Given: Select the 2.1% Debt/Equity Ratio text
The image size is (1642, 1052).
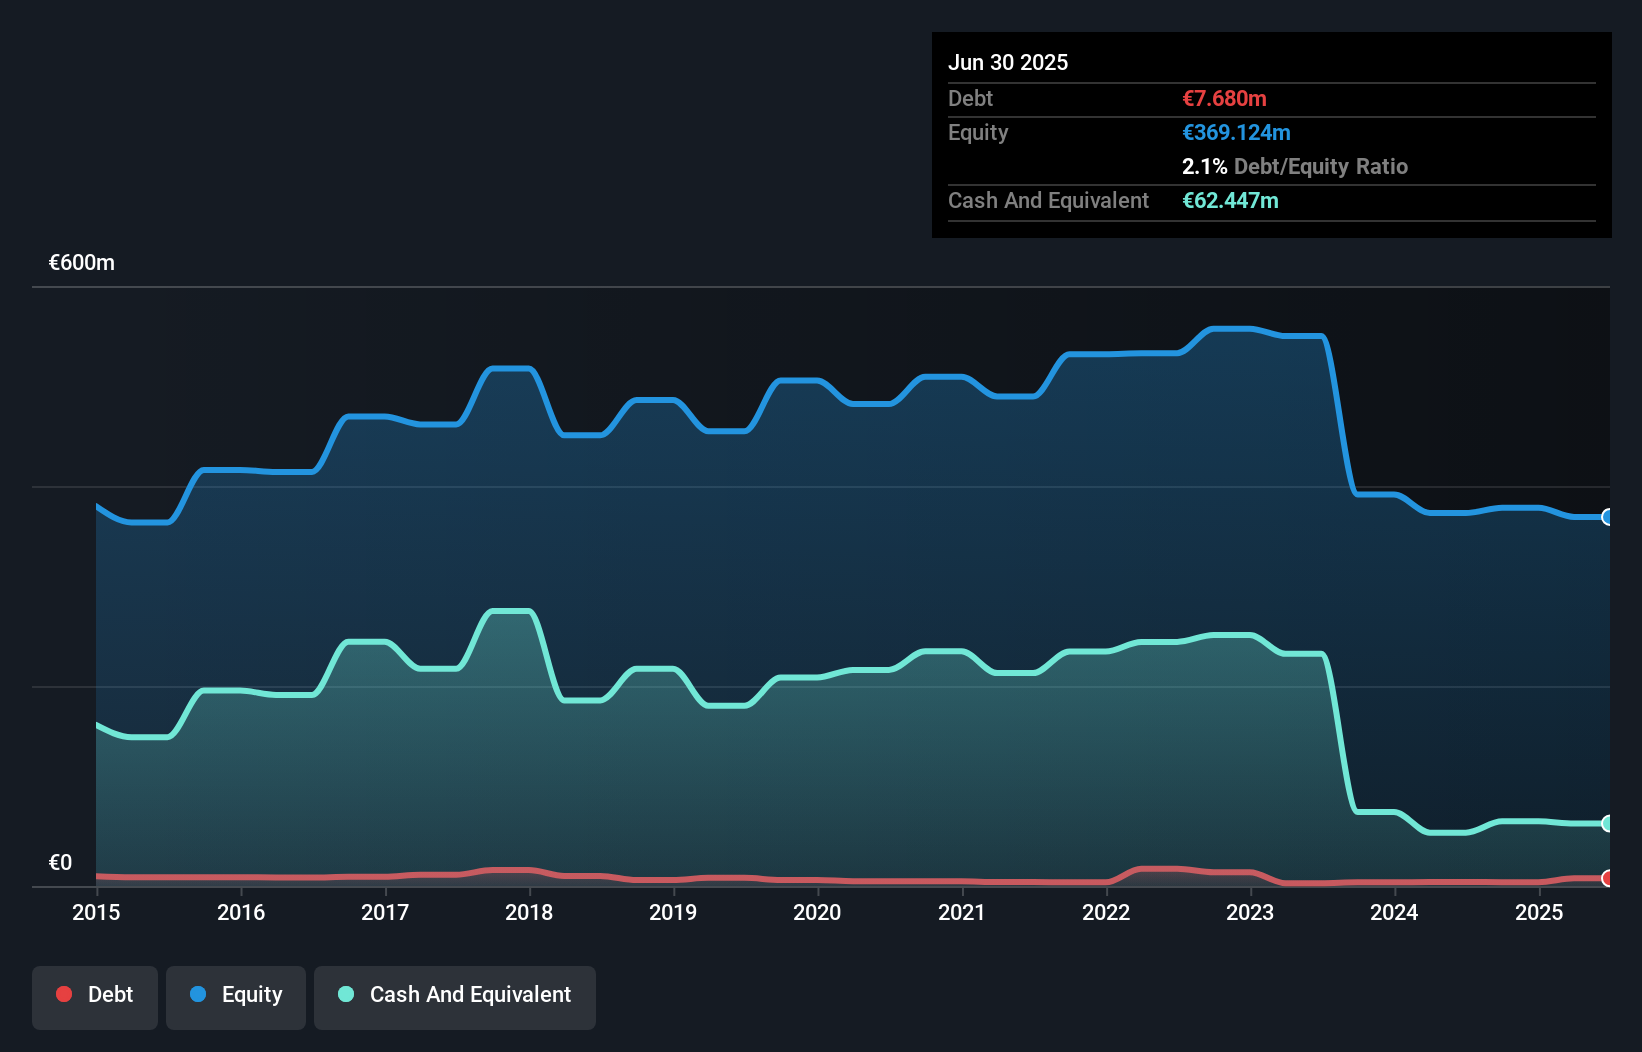Looking at the screenshot, I should click(x=1295, y=166).
